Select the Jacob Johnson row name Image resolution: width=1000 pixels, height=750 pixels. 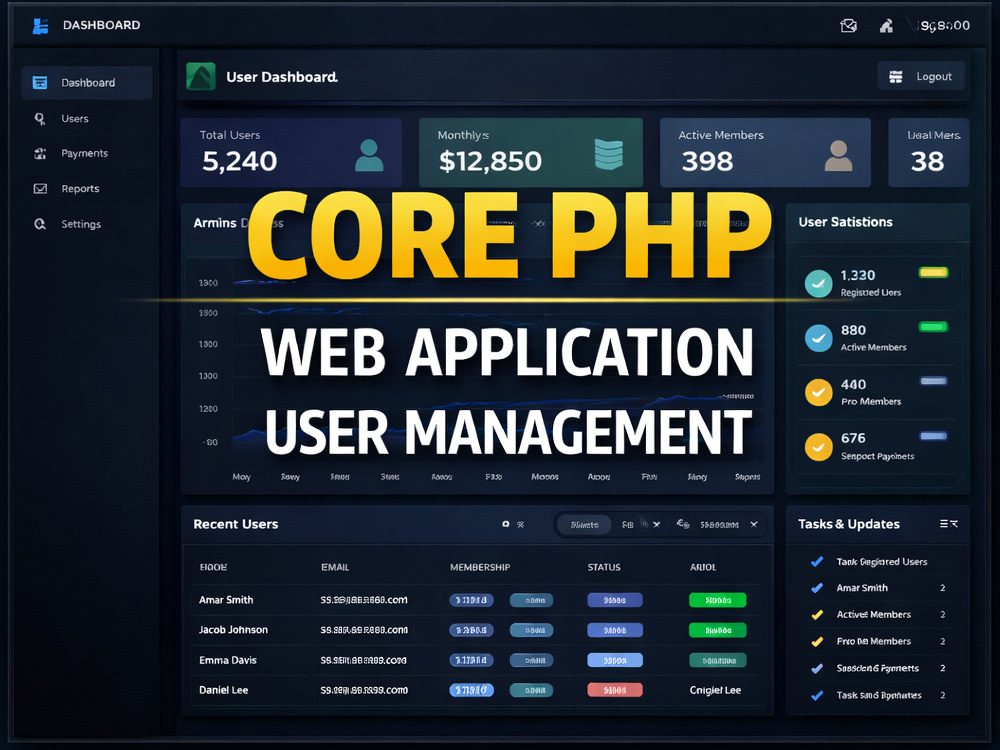point(233,629)
